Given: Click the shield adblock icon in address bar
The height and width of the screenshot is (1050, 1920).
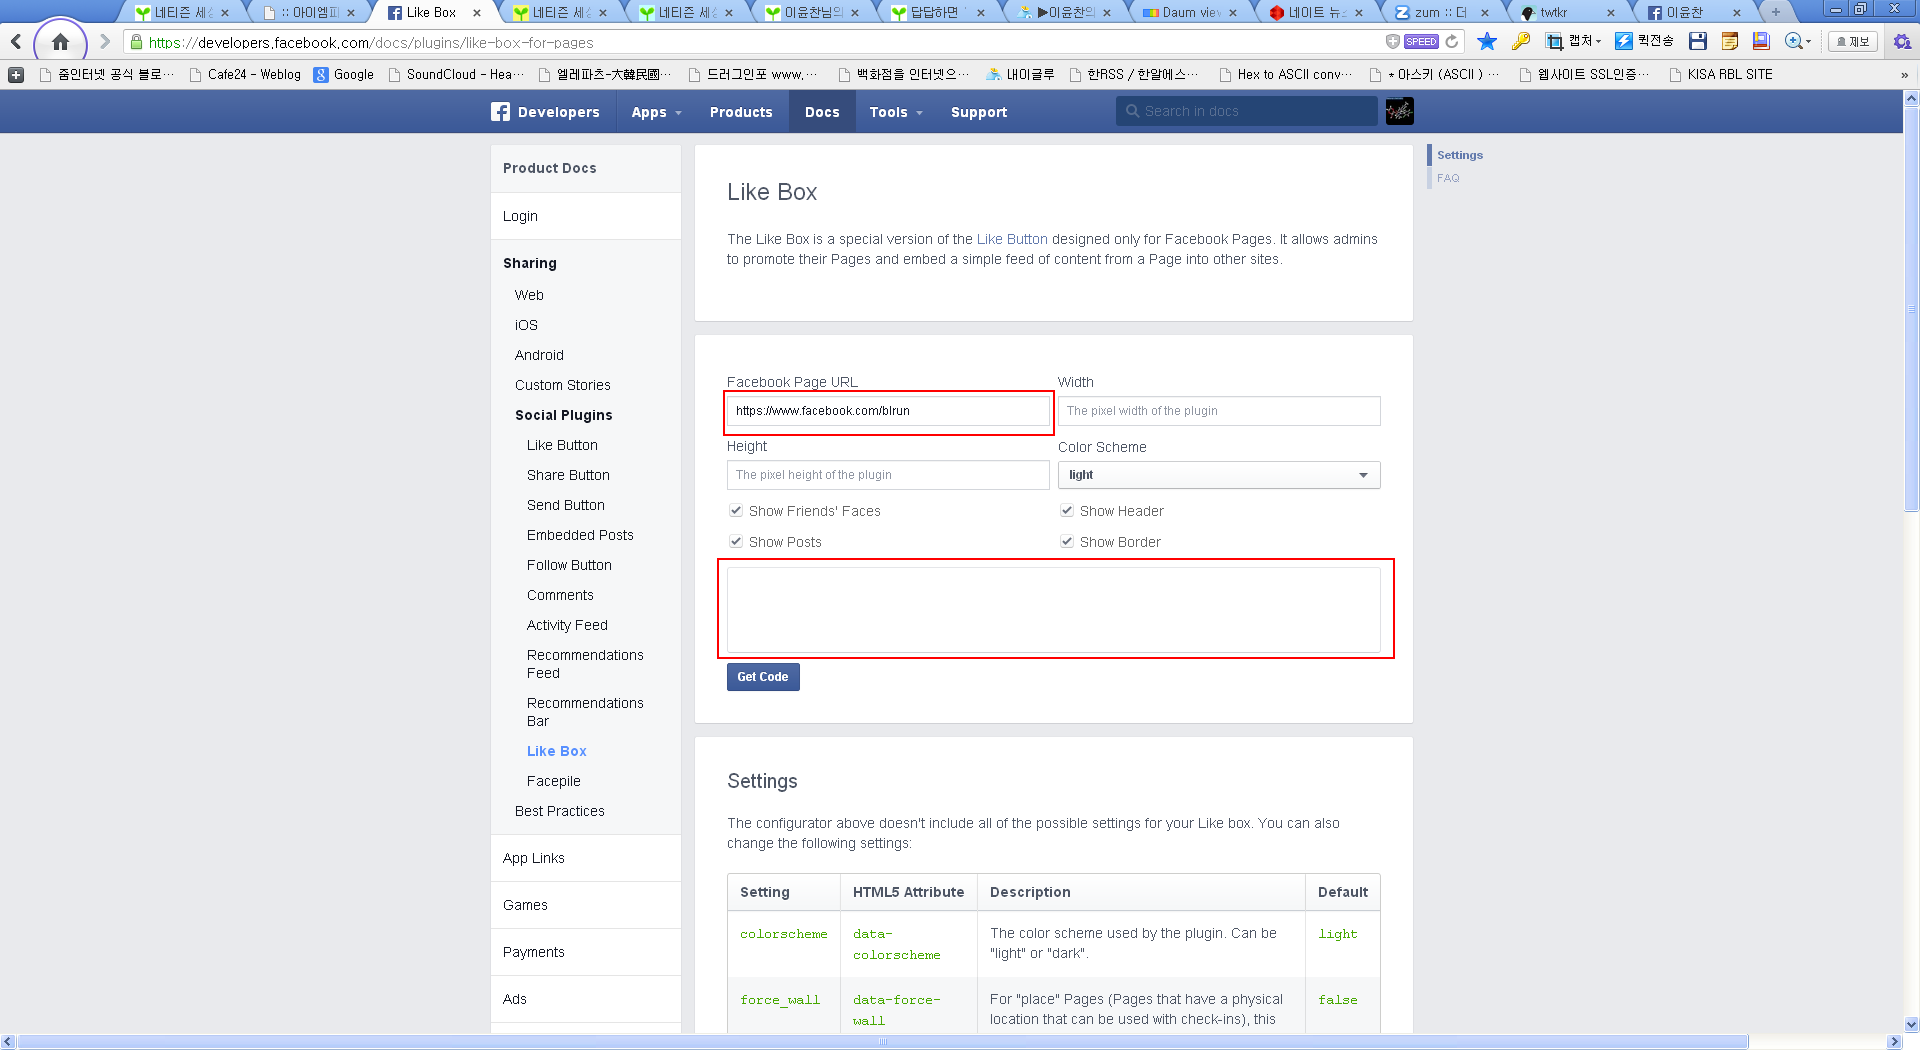Looking at the screenshot, I should point(1392,42).
